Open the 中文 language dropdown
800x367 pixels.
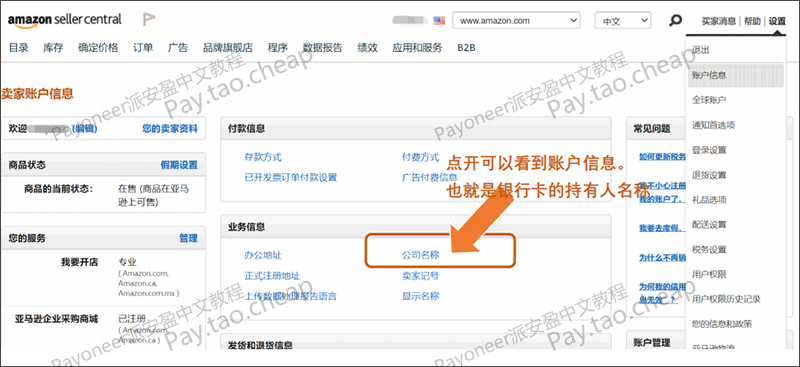(622, 21)
